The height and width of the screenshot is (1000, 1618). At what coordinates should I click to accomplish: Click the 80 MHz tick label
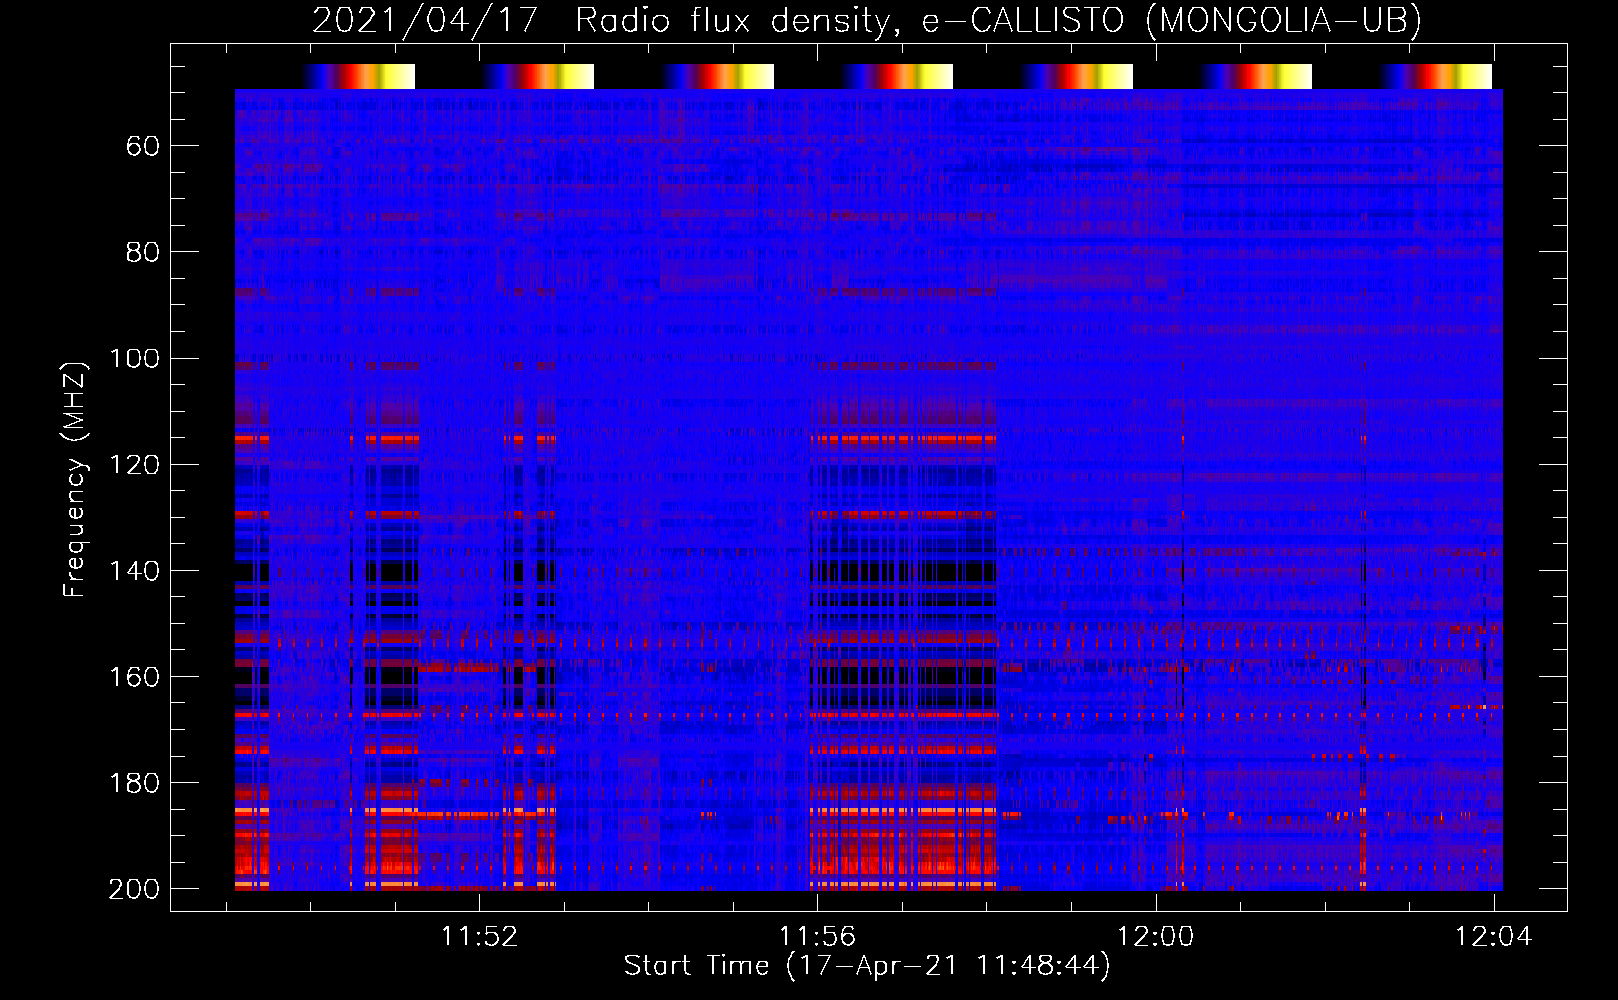(x=143, y=252)
